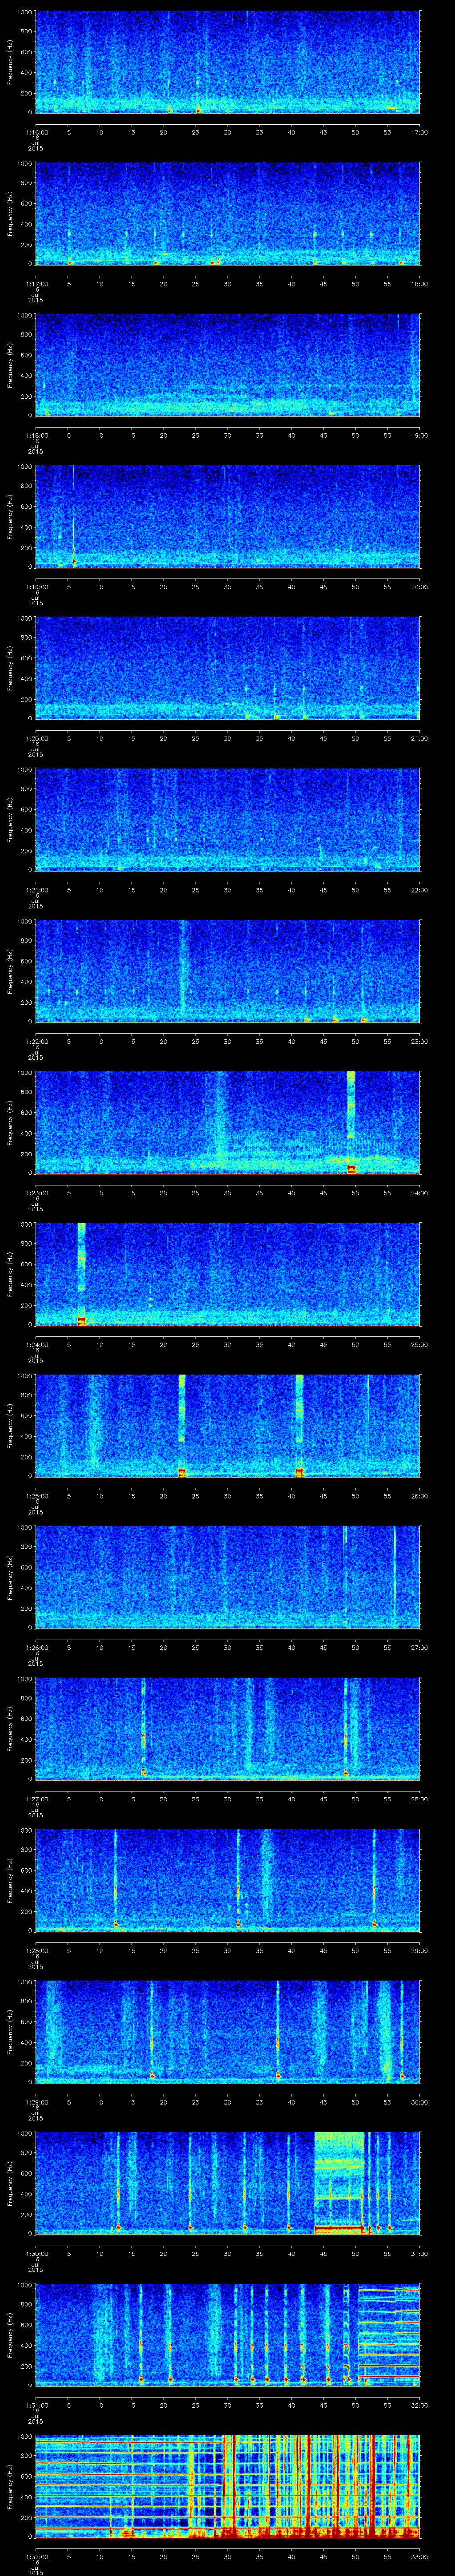Select the 1:19:00 spectrogram panel
Viewport: 455px width, 2576px height.
tap(227, 516)
